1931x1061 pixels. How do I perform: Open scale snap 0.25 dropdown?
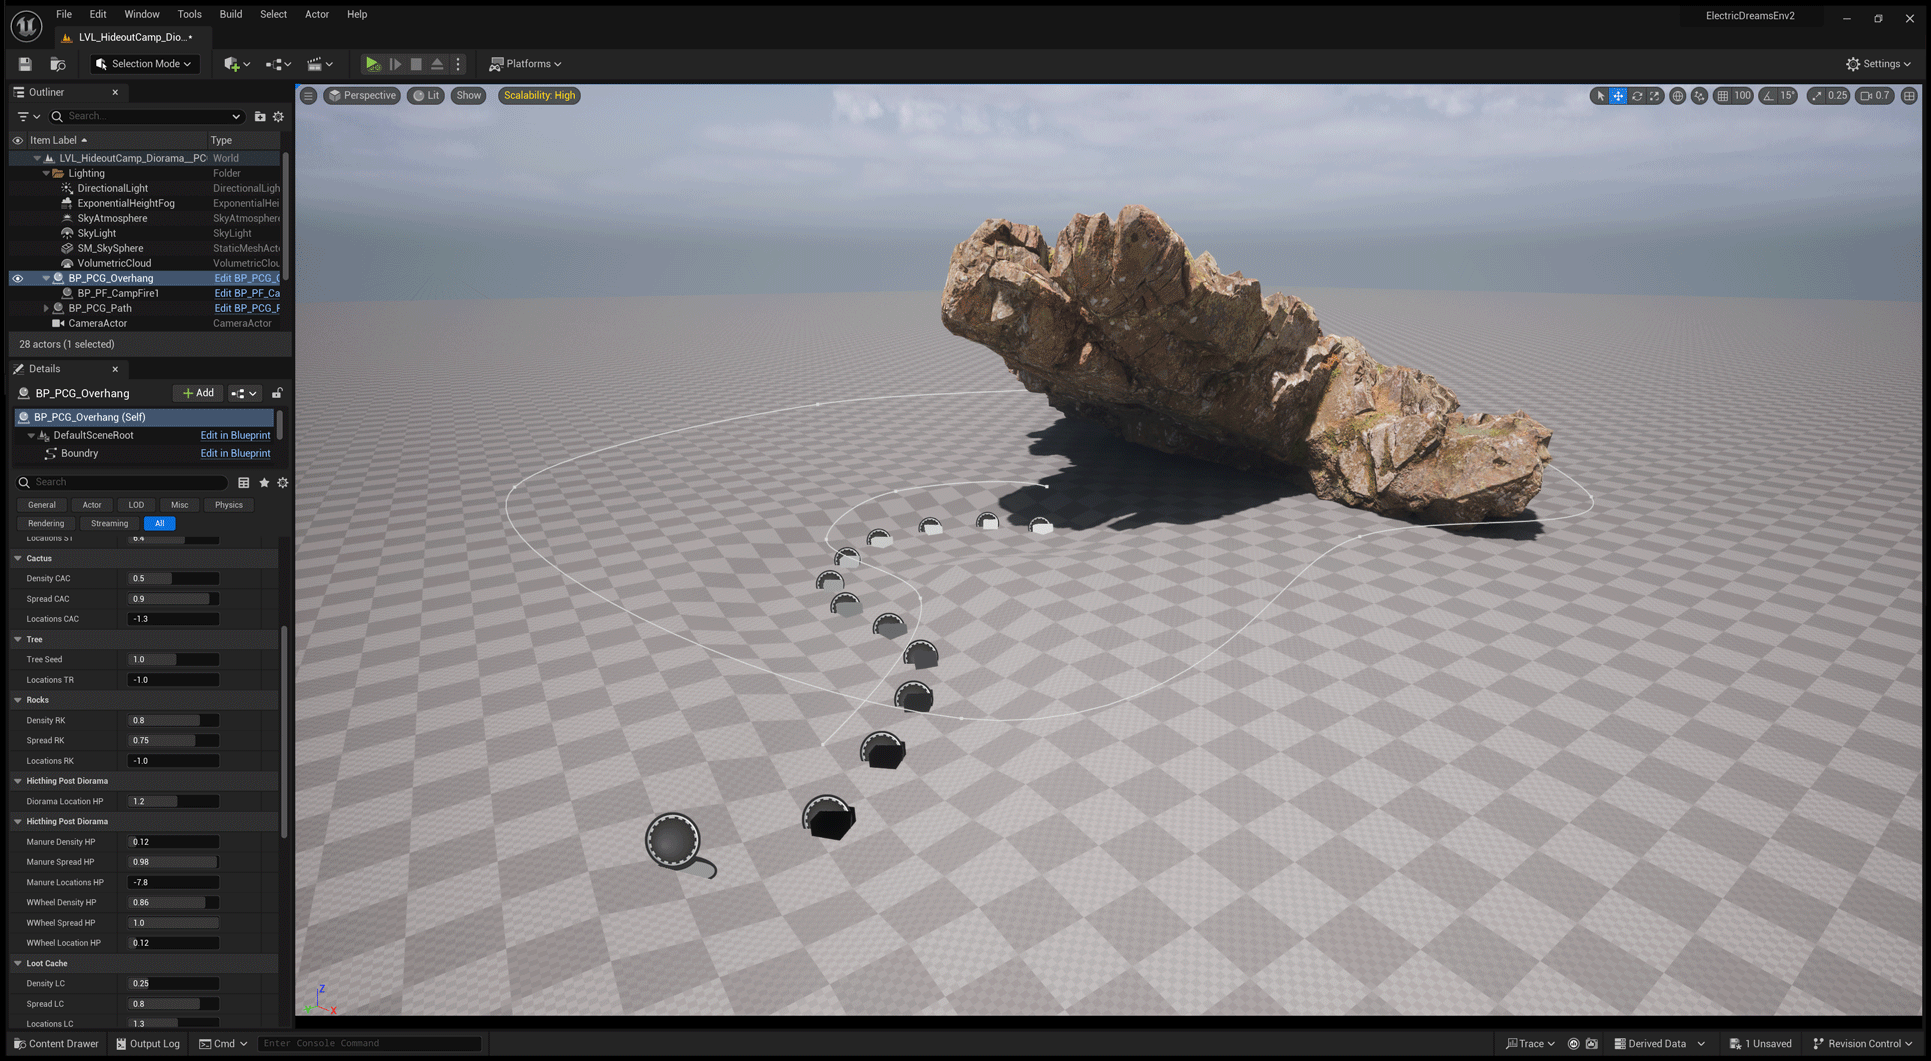tap(1837, 96)
